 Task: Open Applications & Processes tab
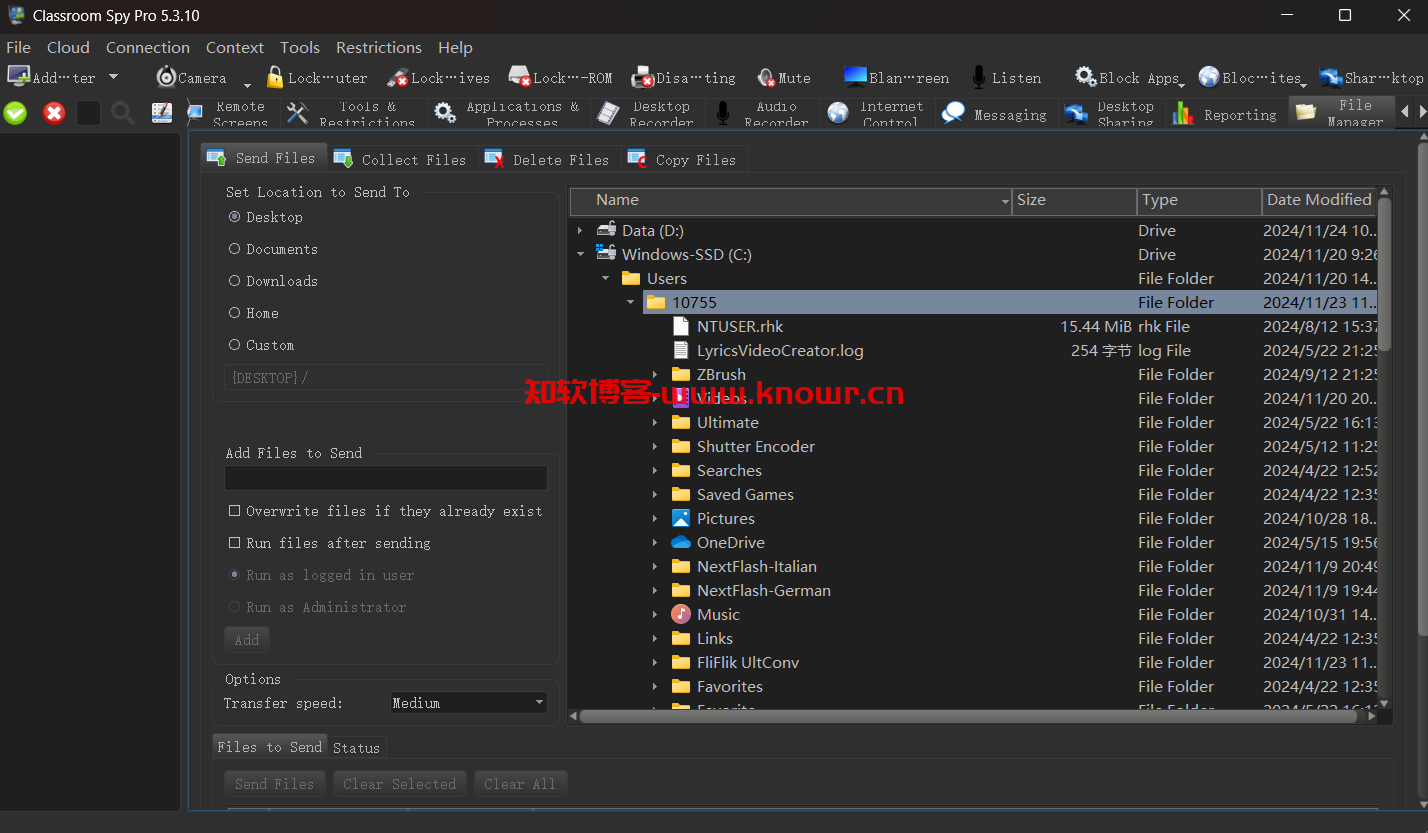(x=509, y=113)
